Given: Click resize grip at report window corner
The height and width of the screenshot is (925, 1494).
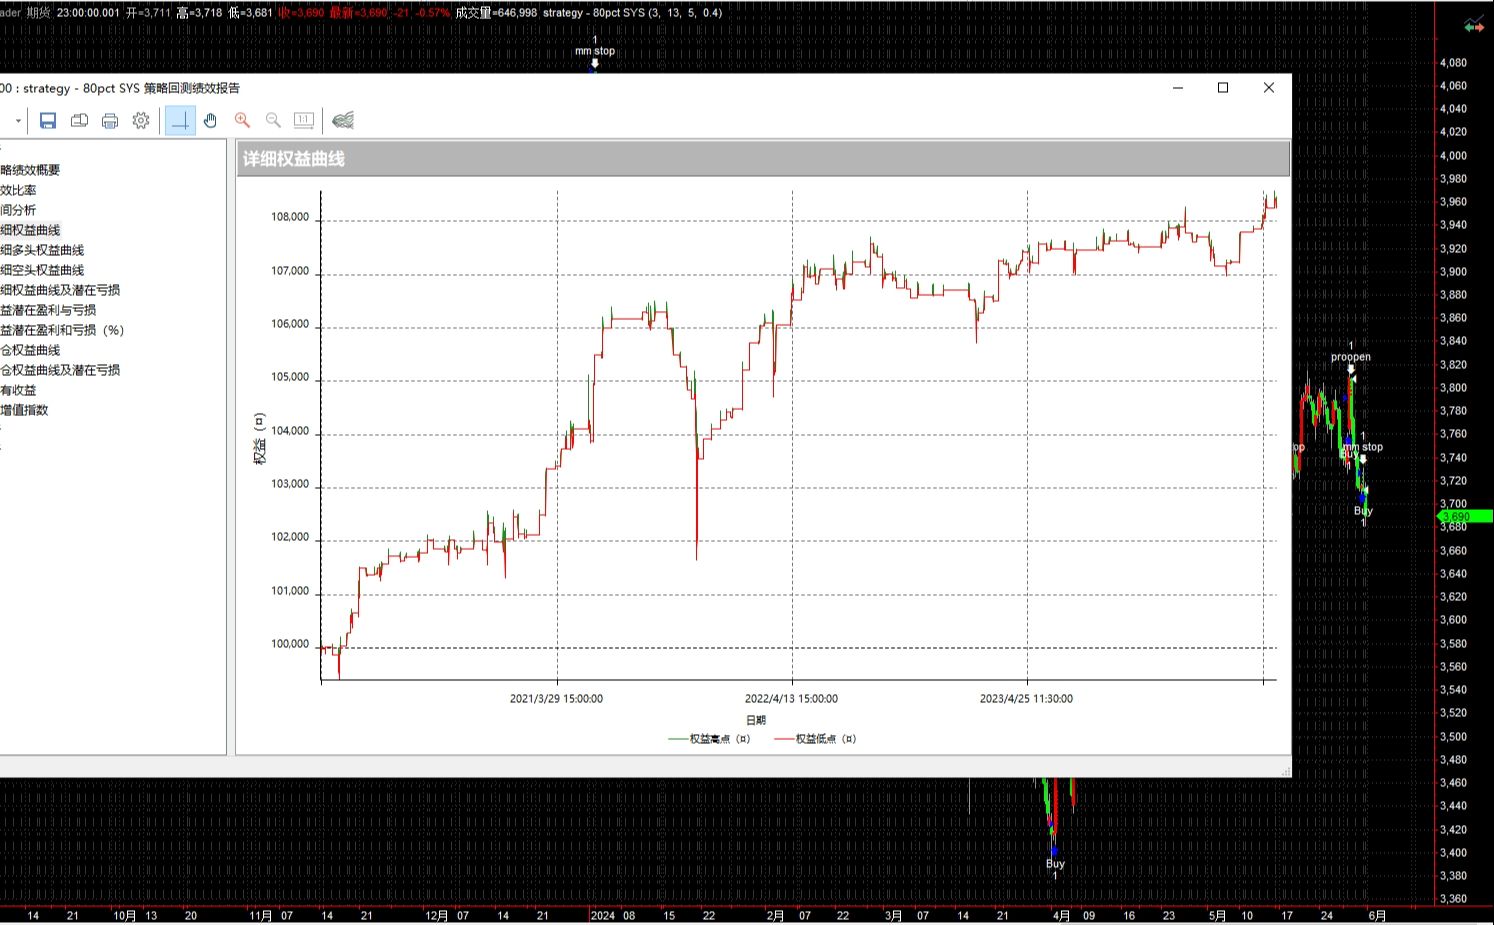Looking at the screenshot, I should click(1285, 771).
